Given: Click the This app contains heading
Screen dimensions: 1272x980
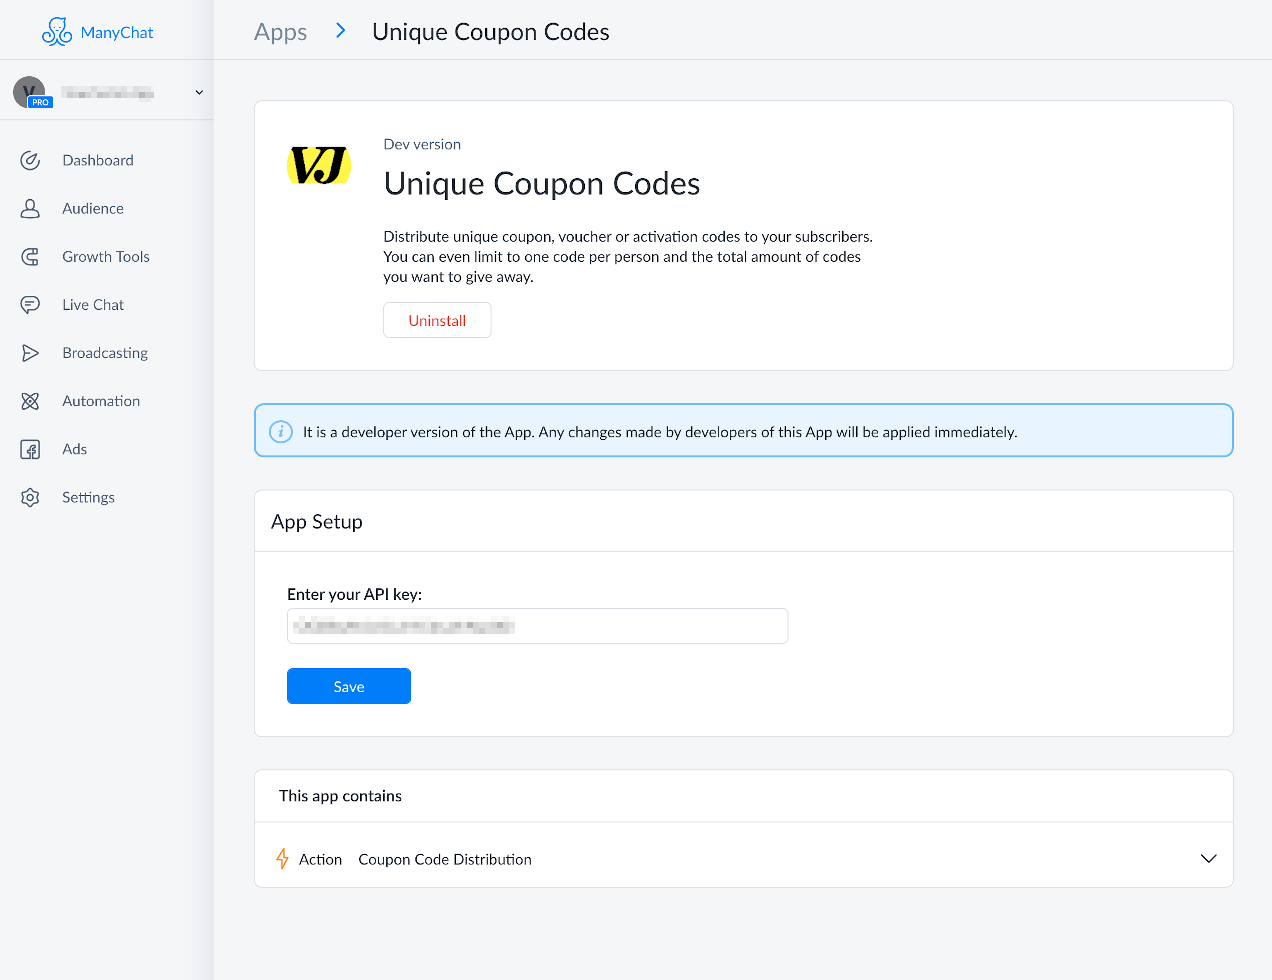Looking at the screenshot, I should pyautogui.click(x=340, y=796).
